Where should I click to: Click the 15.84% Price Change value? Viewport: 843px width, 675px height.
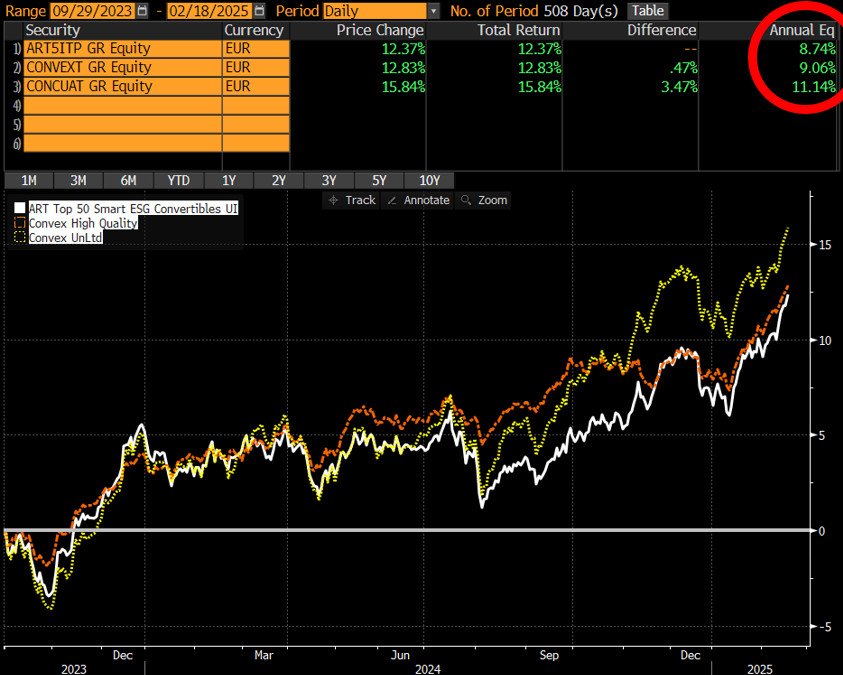coord(403,87)
